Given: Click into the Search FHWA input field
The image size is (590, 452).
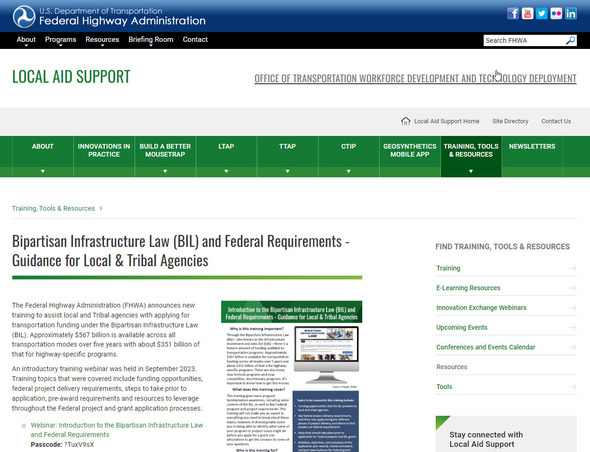Looking at the screenshot, I should pos(525,40).
